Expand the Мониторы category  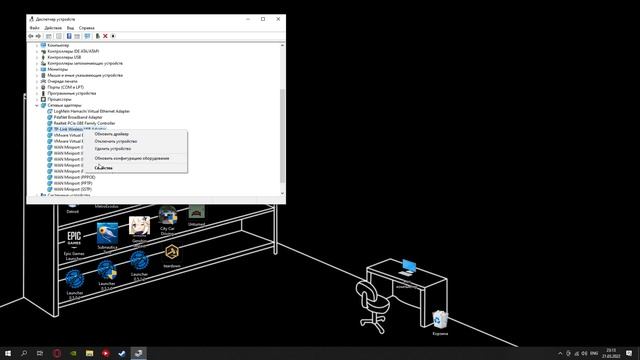(x=37, y=69)
